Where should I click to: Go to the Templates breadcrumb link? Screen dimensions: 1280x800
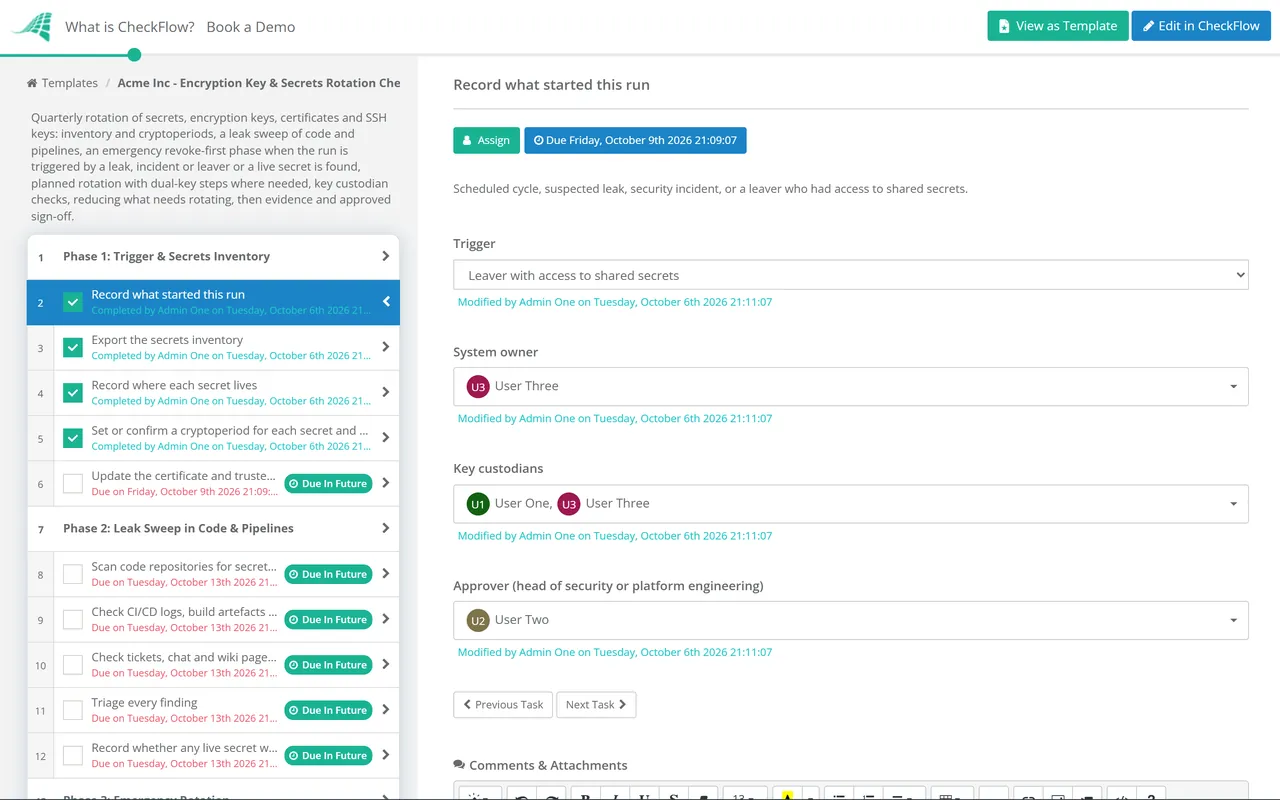tap(70, 83)
